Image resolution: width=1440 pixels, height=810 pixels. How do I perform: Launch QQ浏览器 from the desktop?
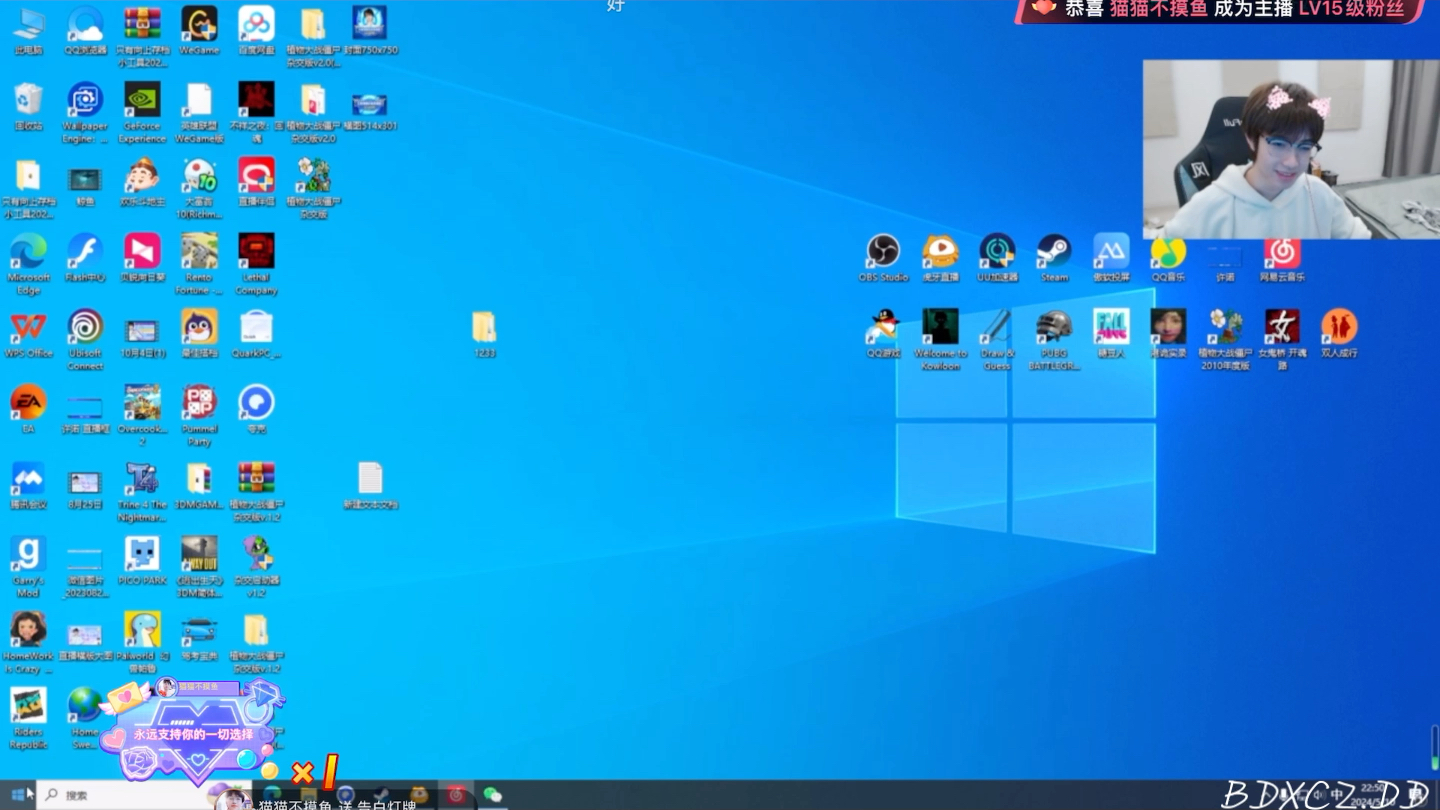click(85, 31)
